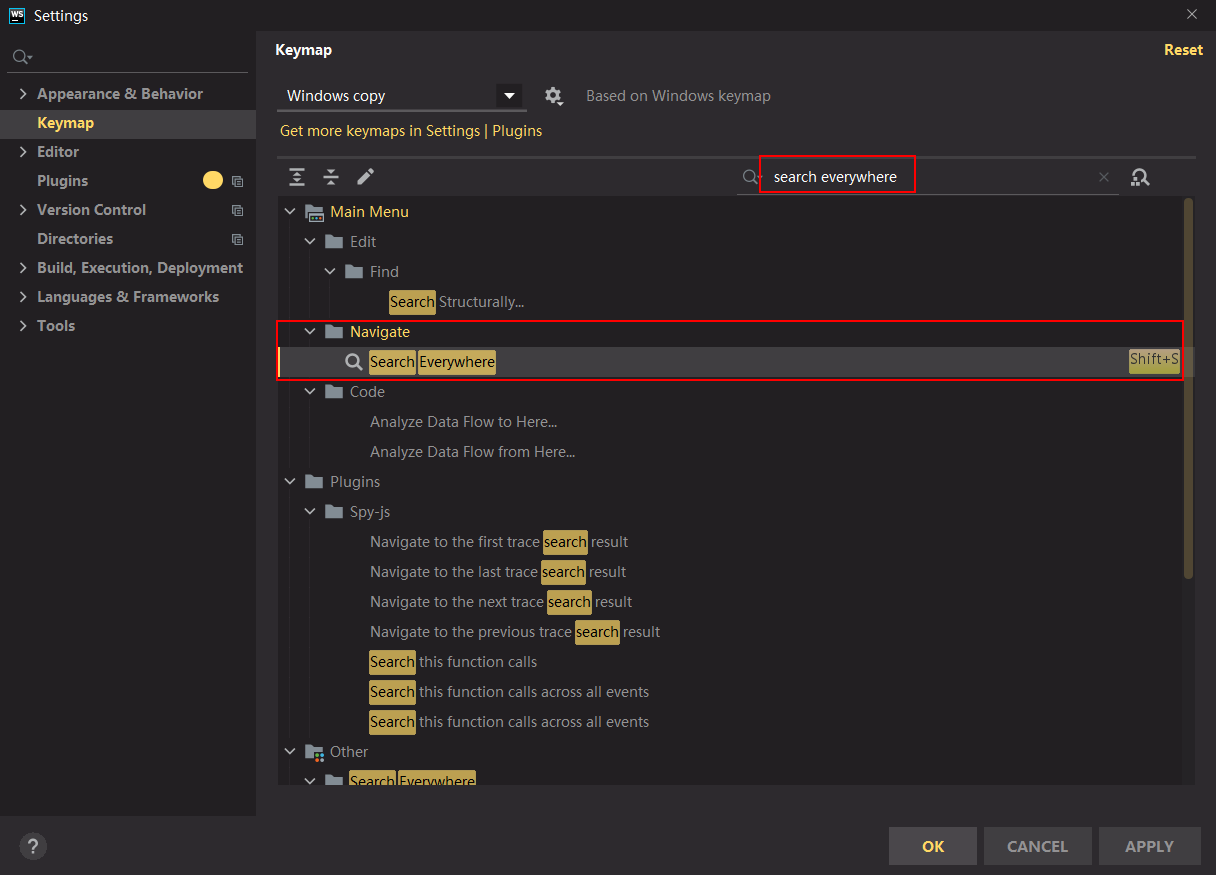Select Navigate to the first trace search result
The width and height of the screenshot is (1216, 875).
coord(499,542)
